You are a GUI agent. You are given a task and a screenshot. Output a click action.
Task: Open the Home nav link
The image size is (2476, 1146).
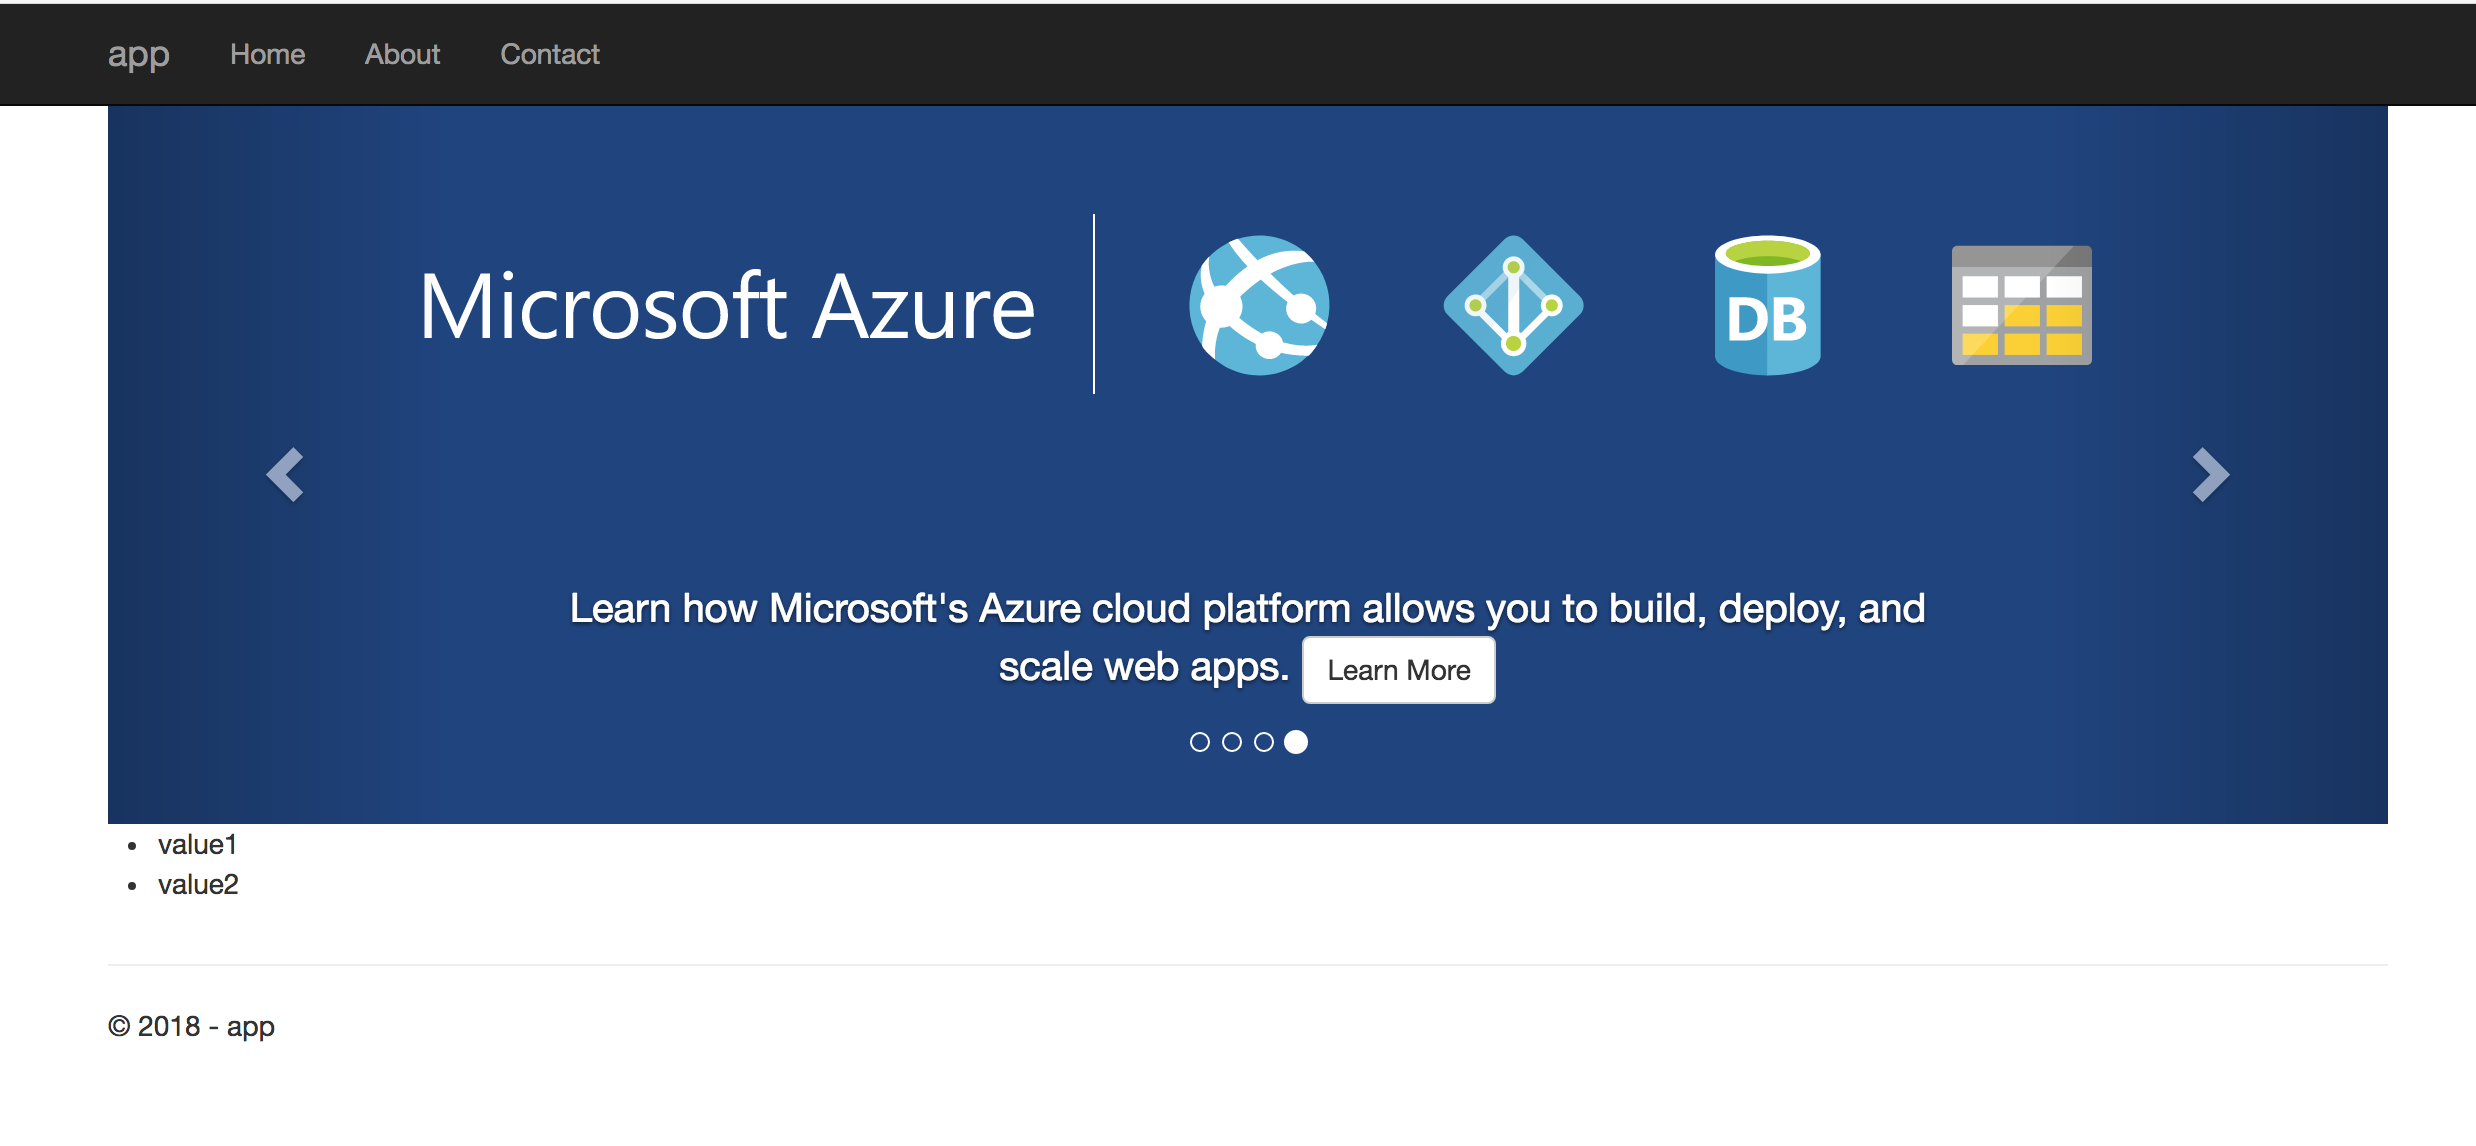coord(267,54)
